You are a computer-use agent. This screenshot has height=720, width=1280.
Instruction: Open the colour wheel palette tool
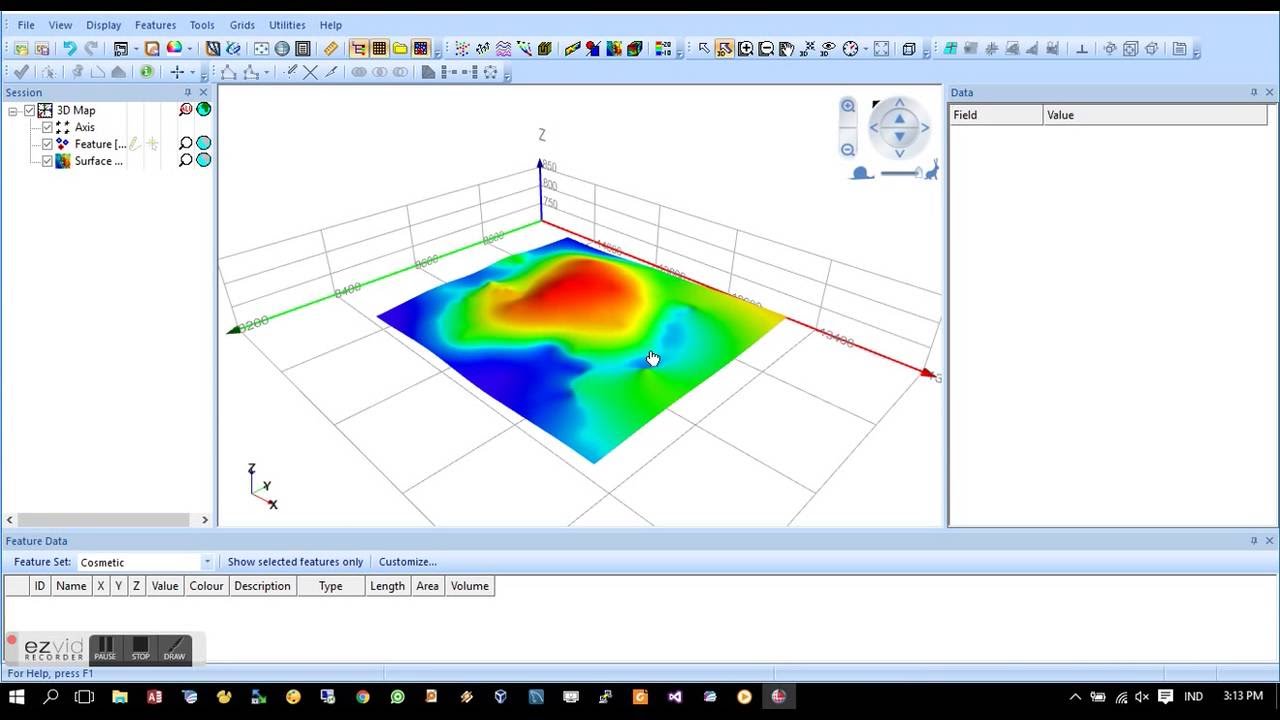(x=174, y=48)
